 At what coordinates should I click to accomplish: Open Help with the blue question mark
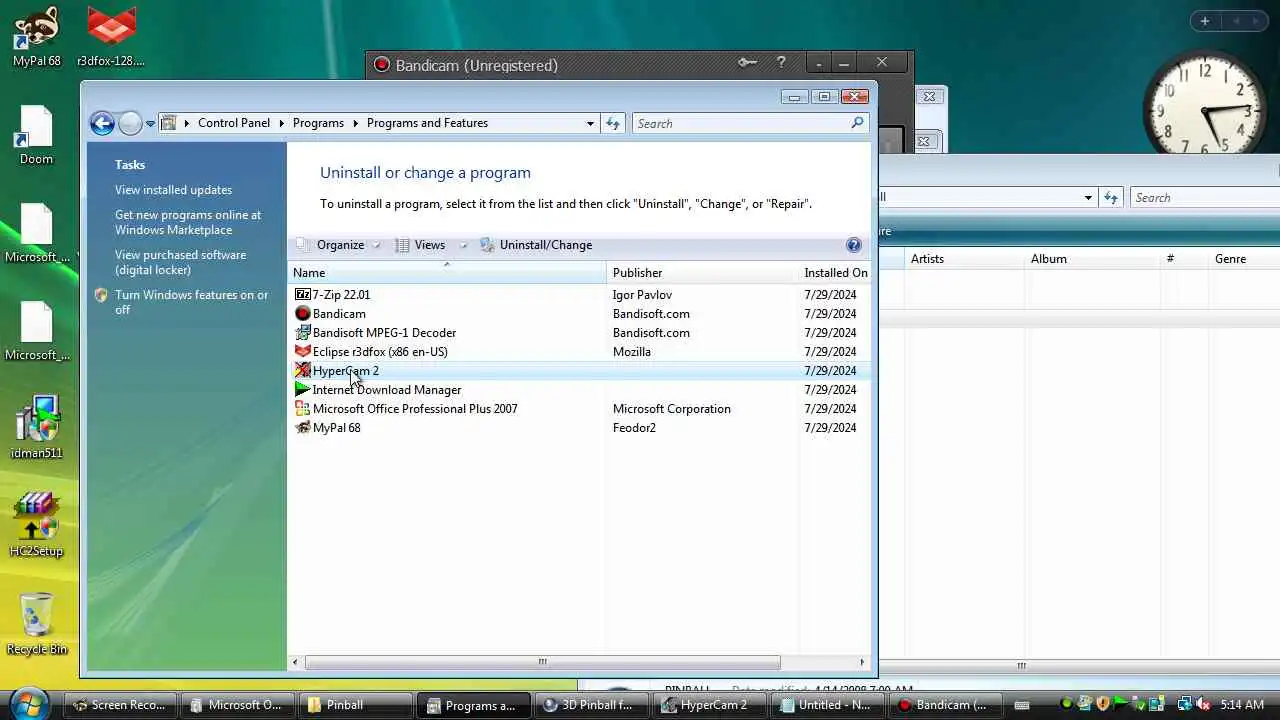pos(853,245)
